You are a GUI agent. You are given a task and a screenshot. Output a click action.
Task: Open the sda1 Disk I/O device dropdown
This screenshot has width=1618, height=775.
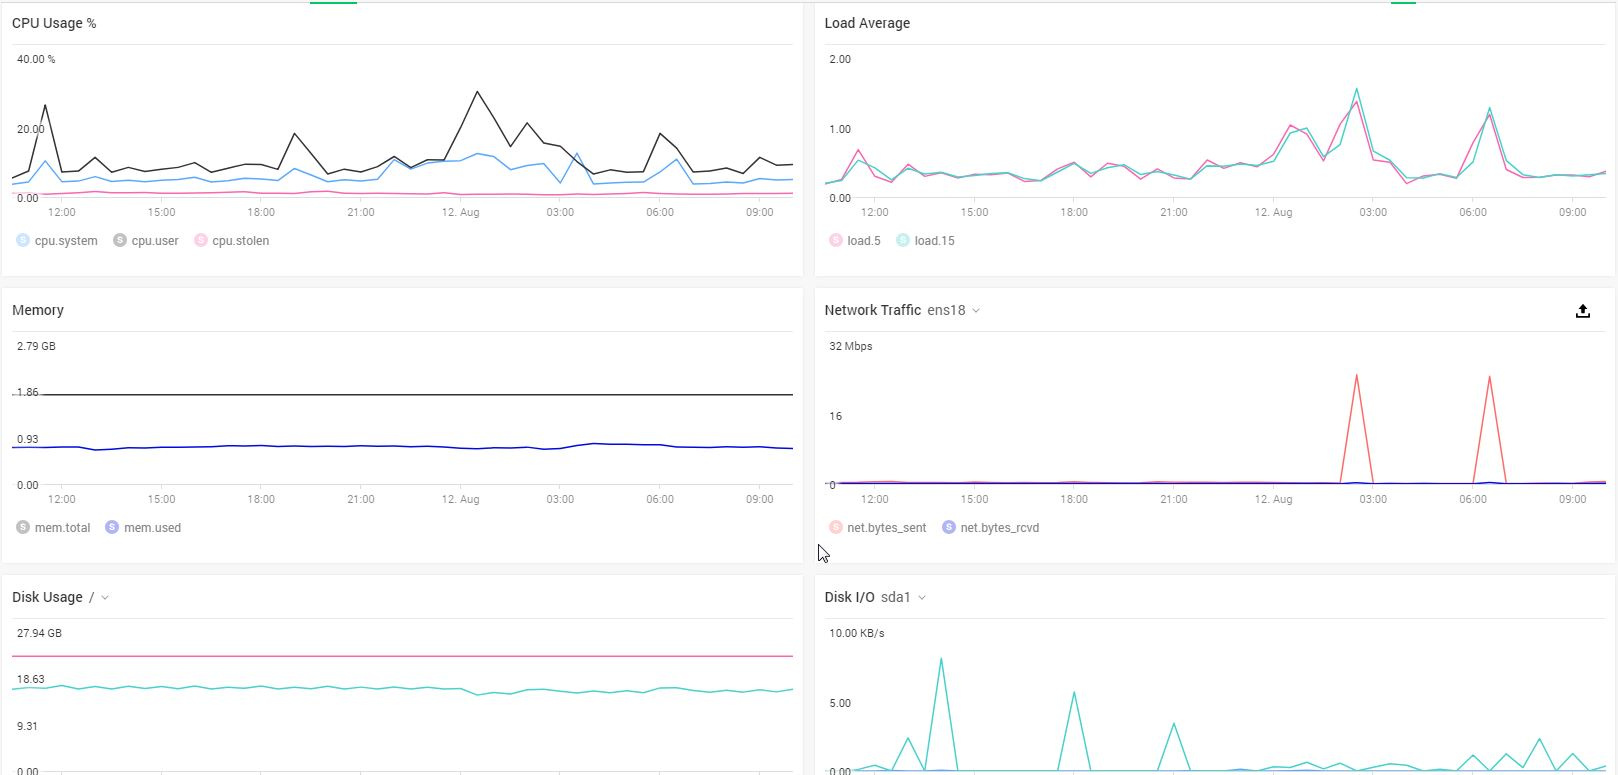[904, 598]
